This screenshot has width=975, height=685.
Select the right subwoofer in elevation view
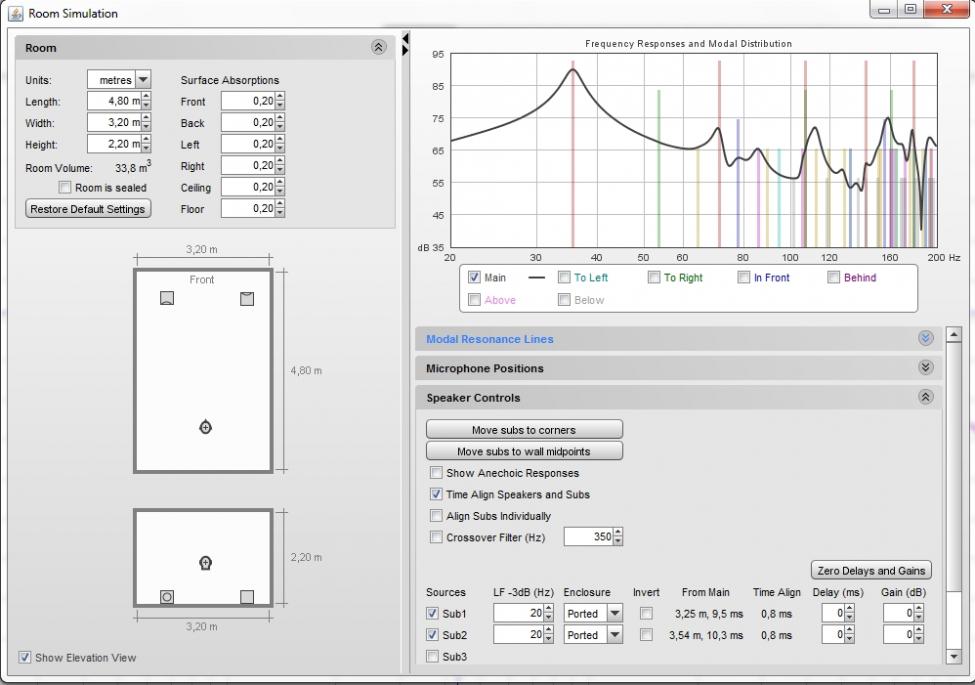[247, 597]
